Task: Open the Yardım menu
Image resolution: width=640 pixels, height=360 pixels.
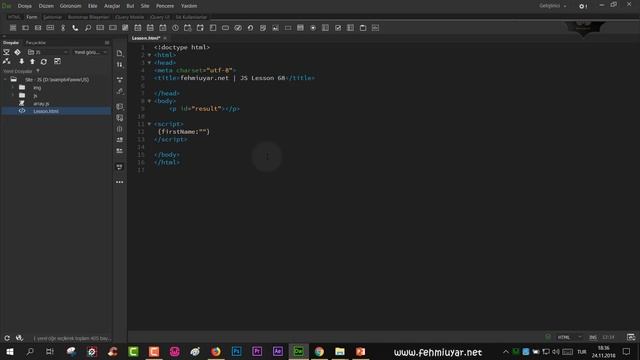Action: pos(189,6)
